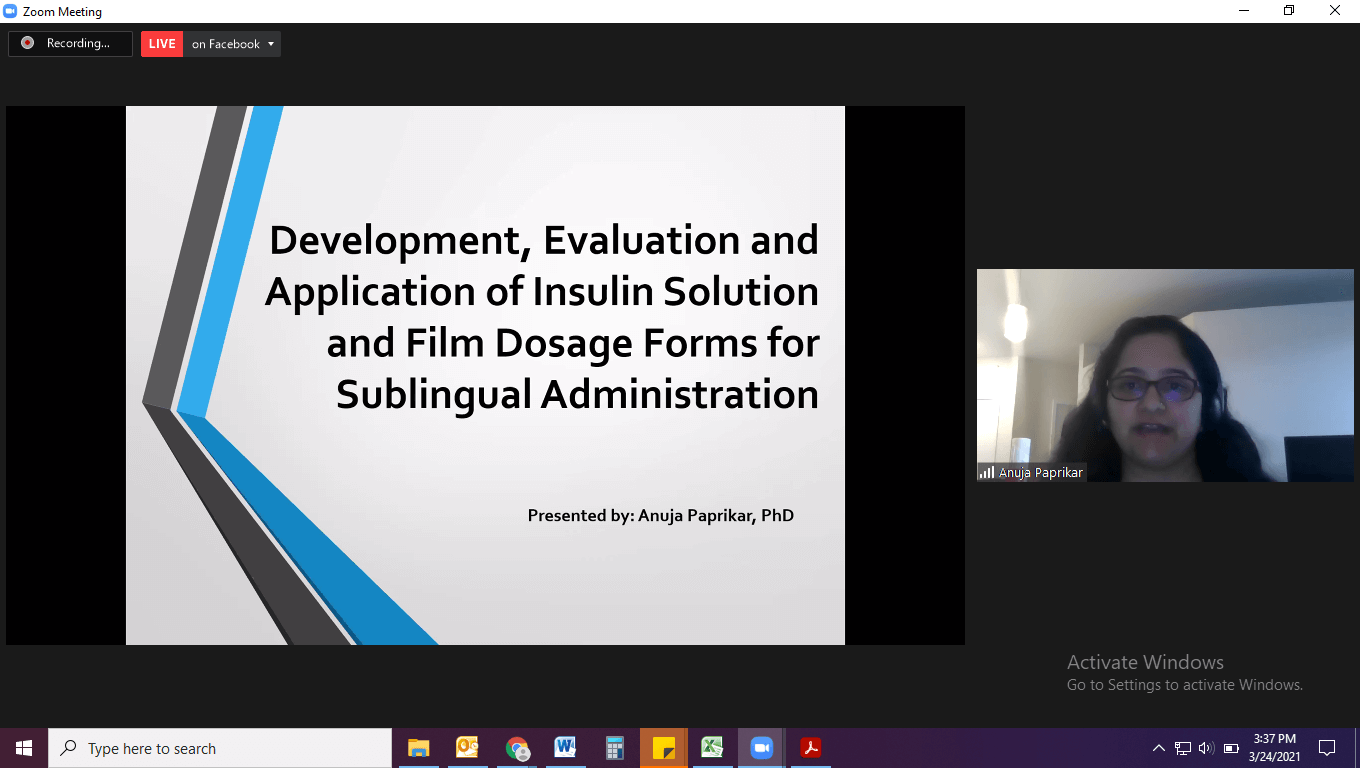Click the 'Type here to search' box
Screen dimensions: 1360x768
pos(220,748)
